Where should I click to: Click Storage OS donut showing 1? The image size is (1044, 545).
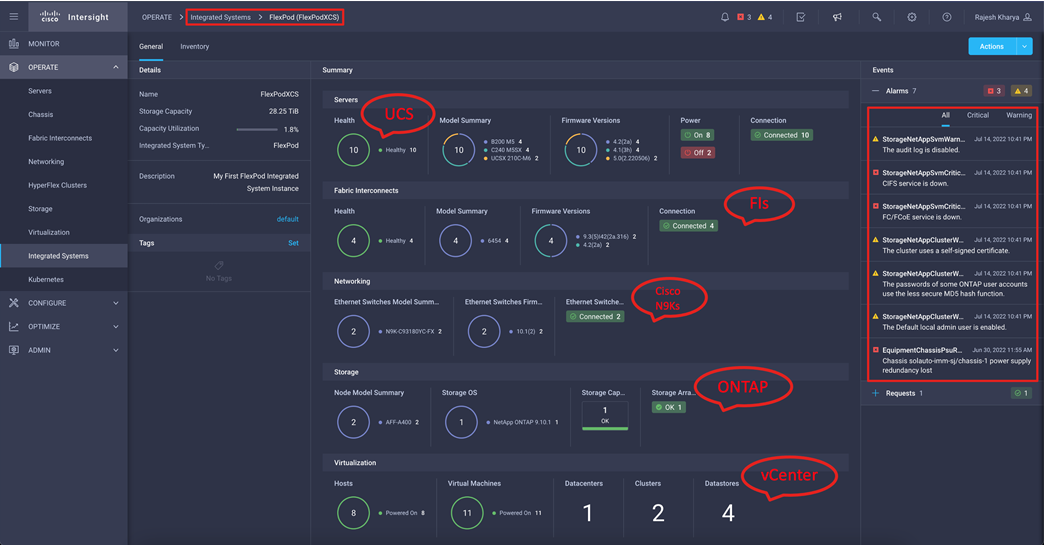461,423
